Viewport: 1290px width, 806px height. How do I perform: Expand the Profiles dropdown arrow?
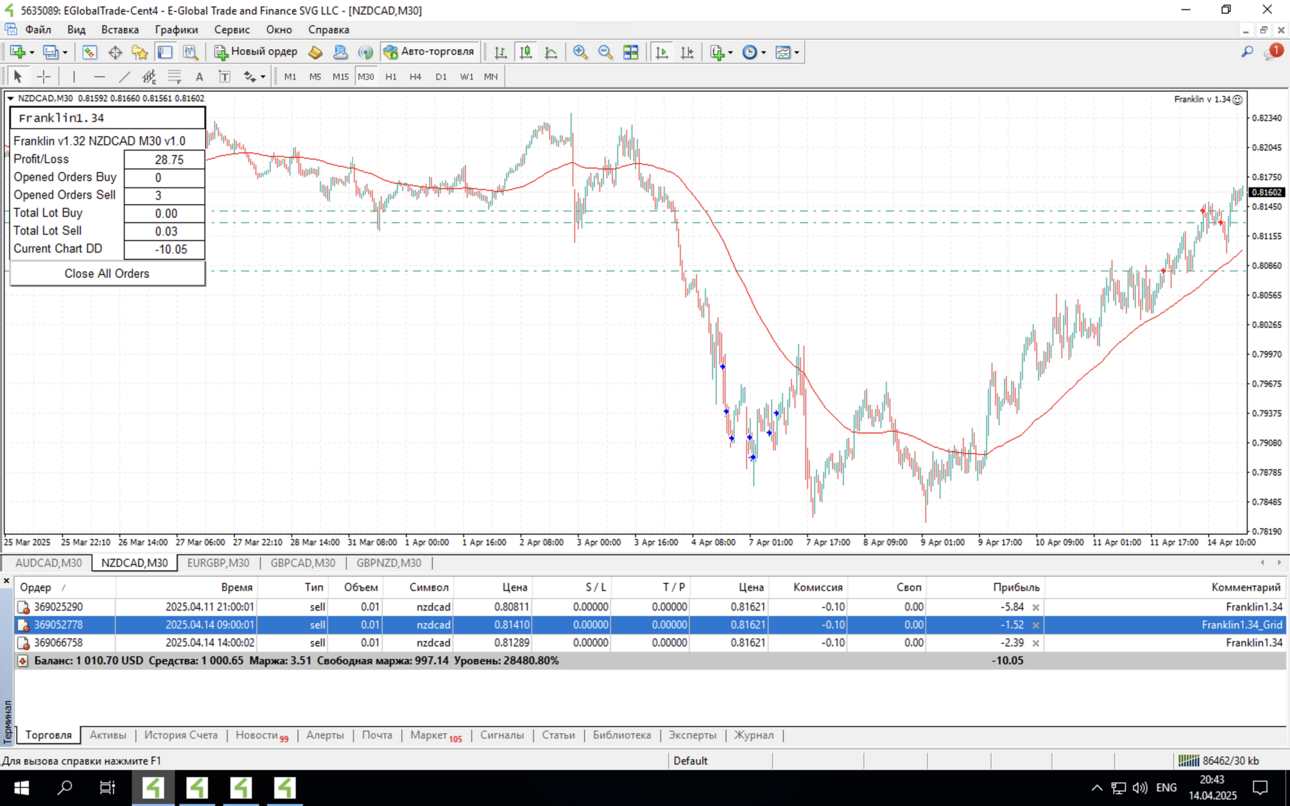(x=65, y=53)
